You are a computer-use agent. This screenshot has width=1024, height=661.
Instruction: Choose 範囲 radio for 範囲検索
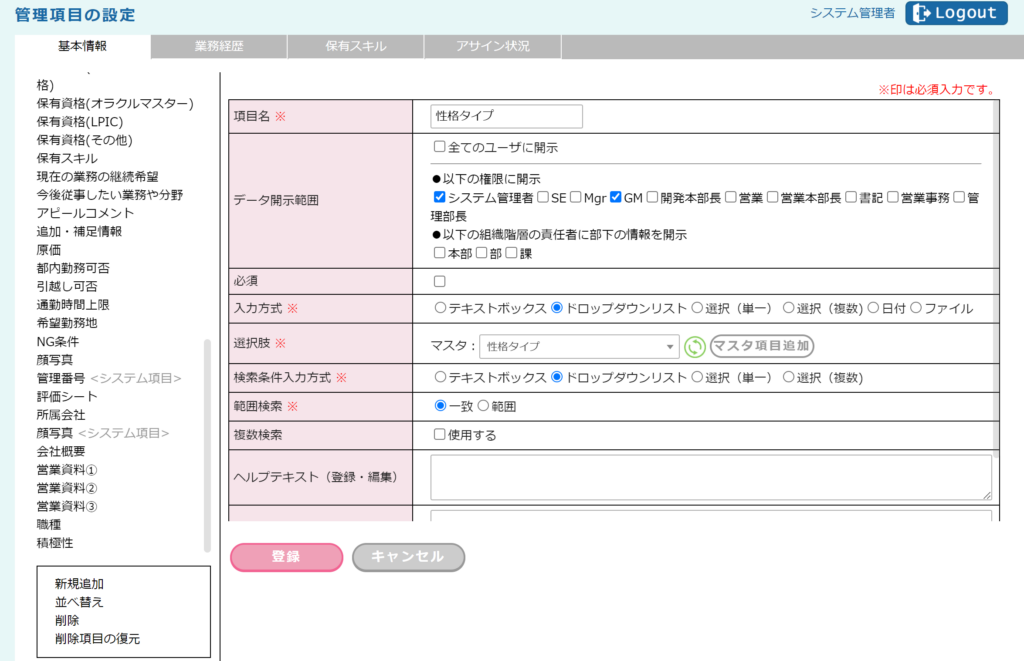click(x=484, y=406)
